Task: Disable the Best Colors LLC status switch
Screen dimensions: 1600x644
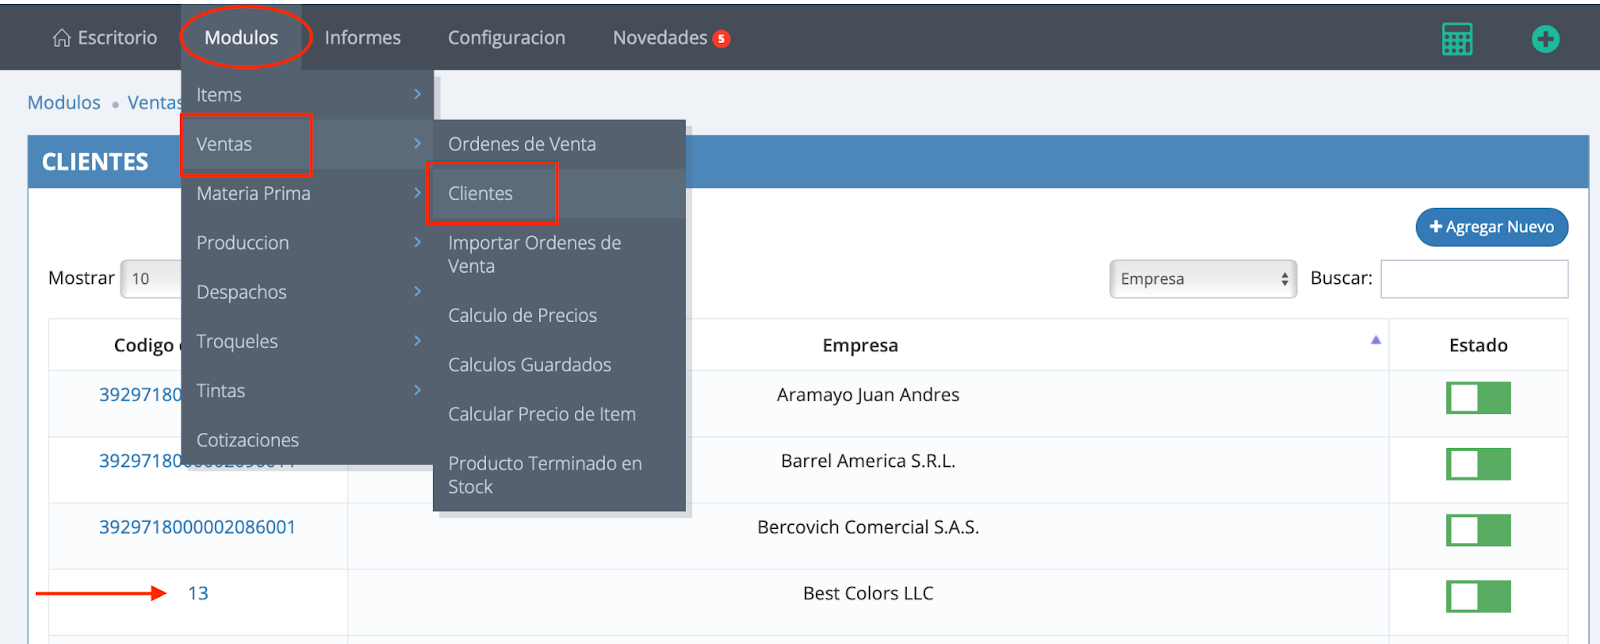Action: coord(1477,597)
